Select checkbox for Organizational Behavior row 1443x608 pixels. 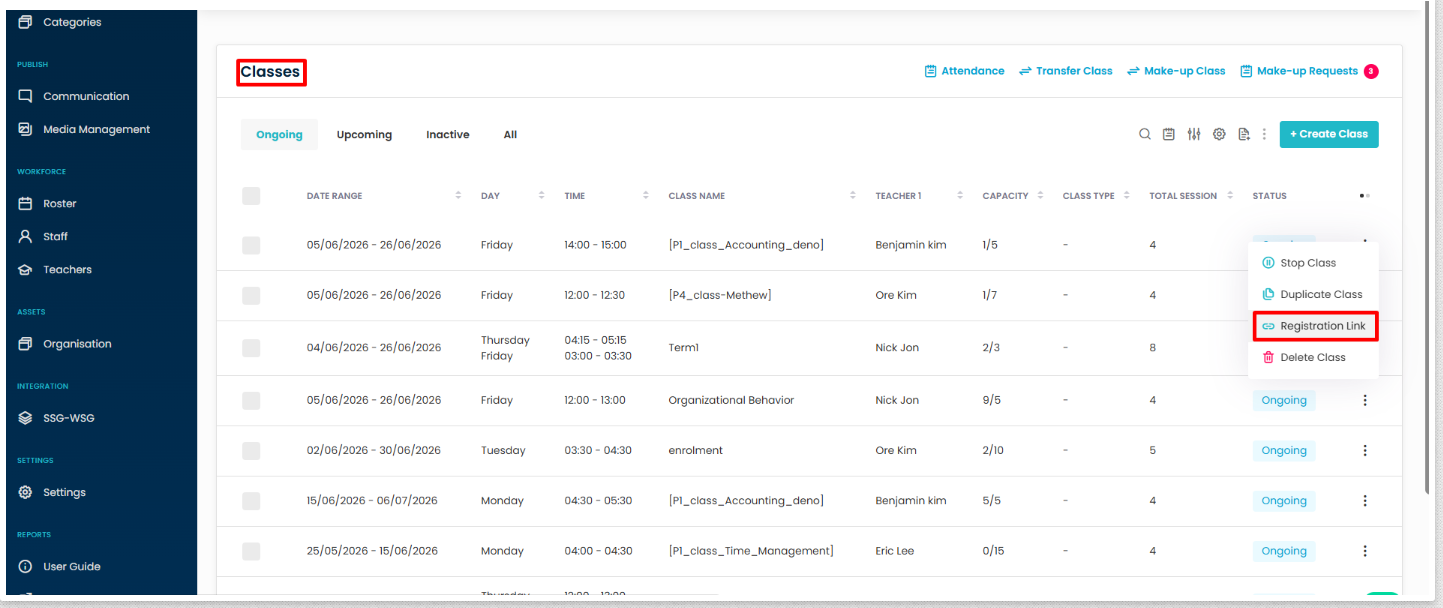tap(251, 400)
